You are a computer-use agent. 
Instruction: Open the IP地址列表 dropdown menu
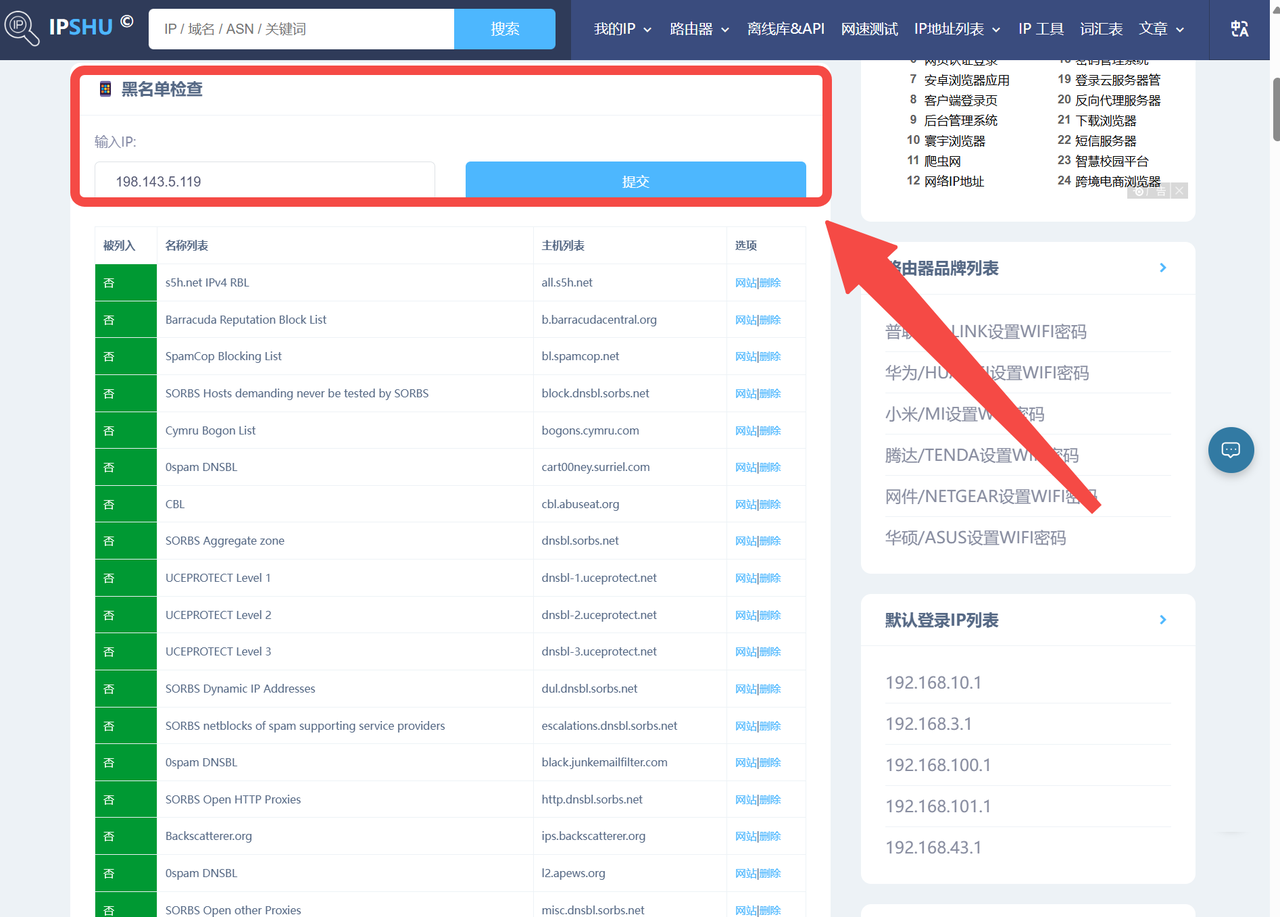957,29
